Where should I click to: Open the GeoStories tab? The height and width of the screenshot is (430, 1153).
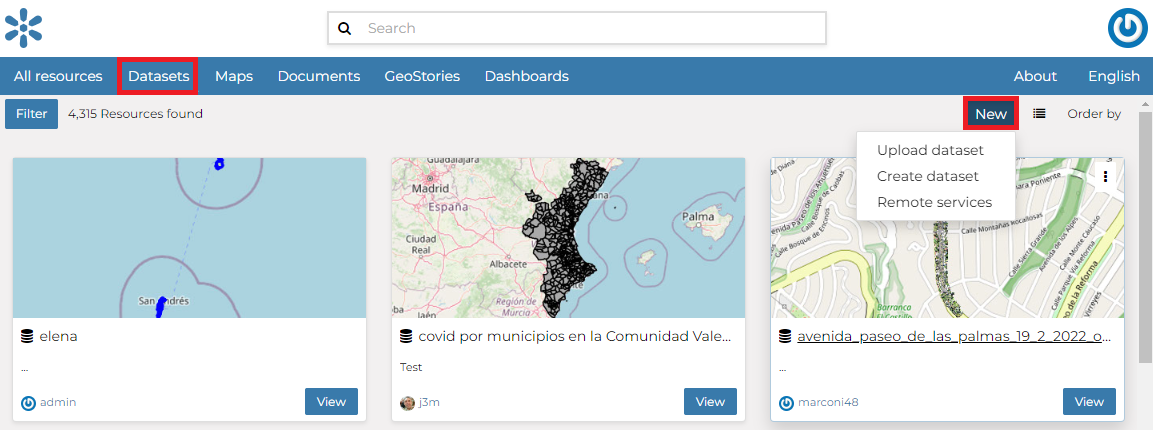422,76
